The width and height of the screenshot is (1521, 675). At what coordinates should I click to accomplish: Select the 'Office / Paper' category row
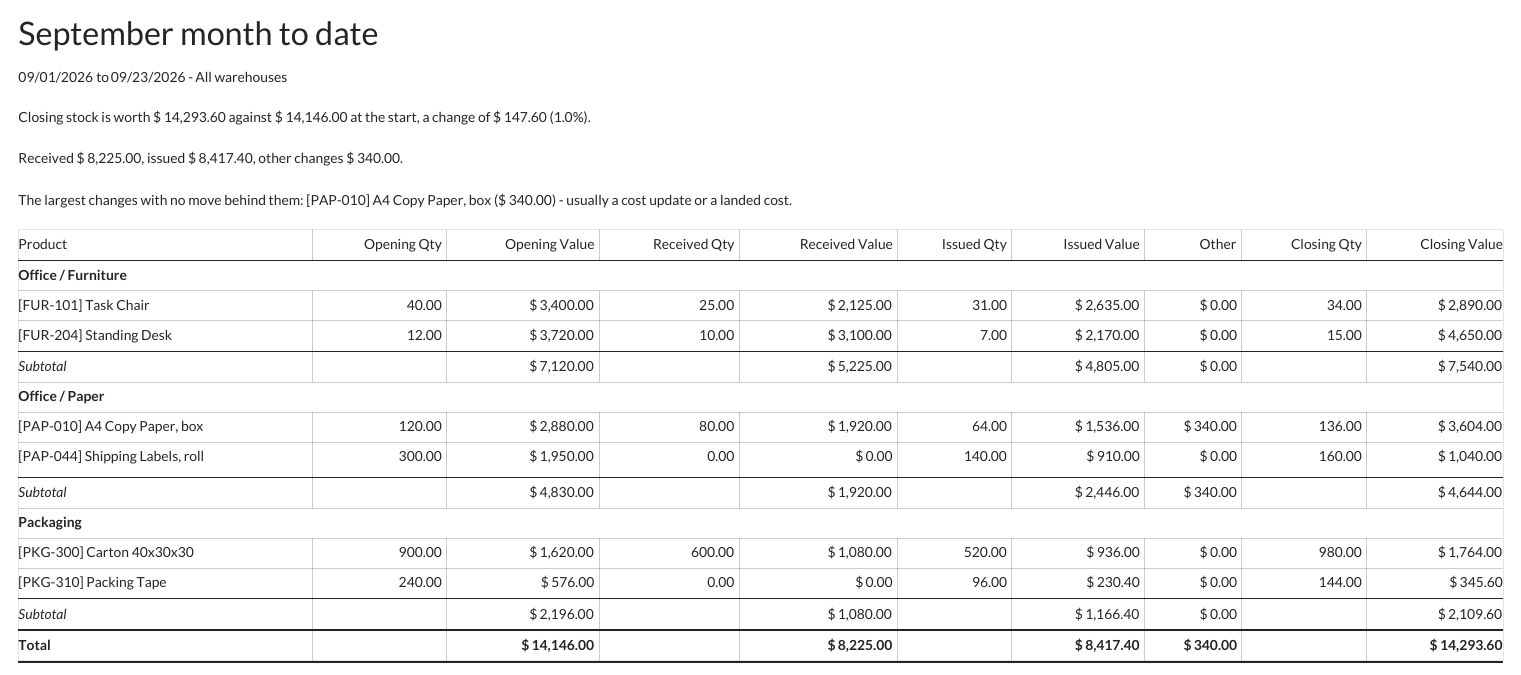pos(760,396)
